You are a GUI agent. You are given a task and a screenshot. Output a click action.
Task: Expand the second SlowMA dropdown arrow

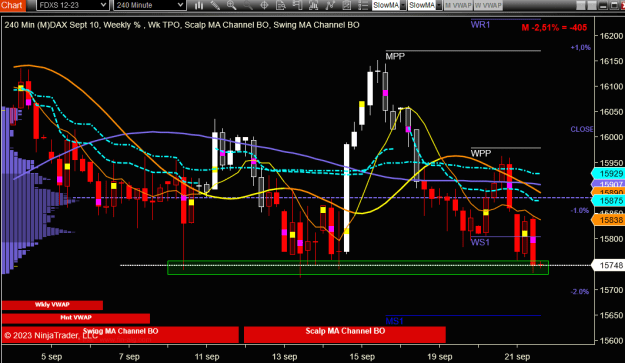click(439, 5)
